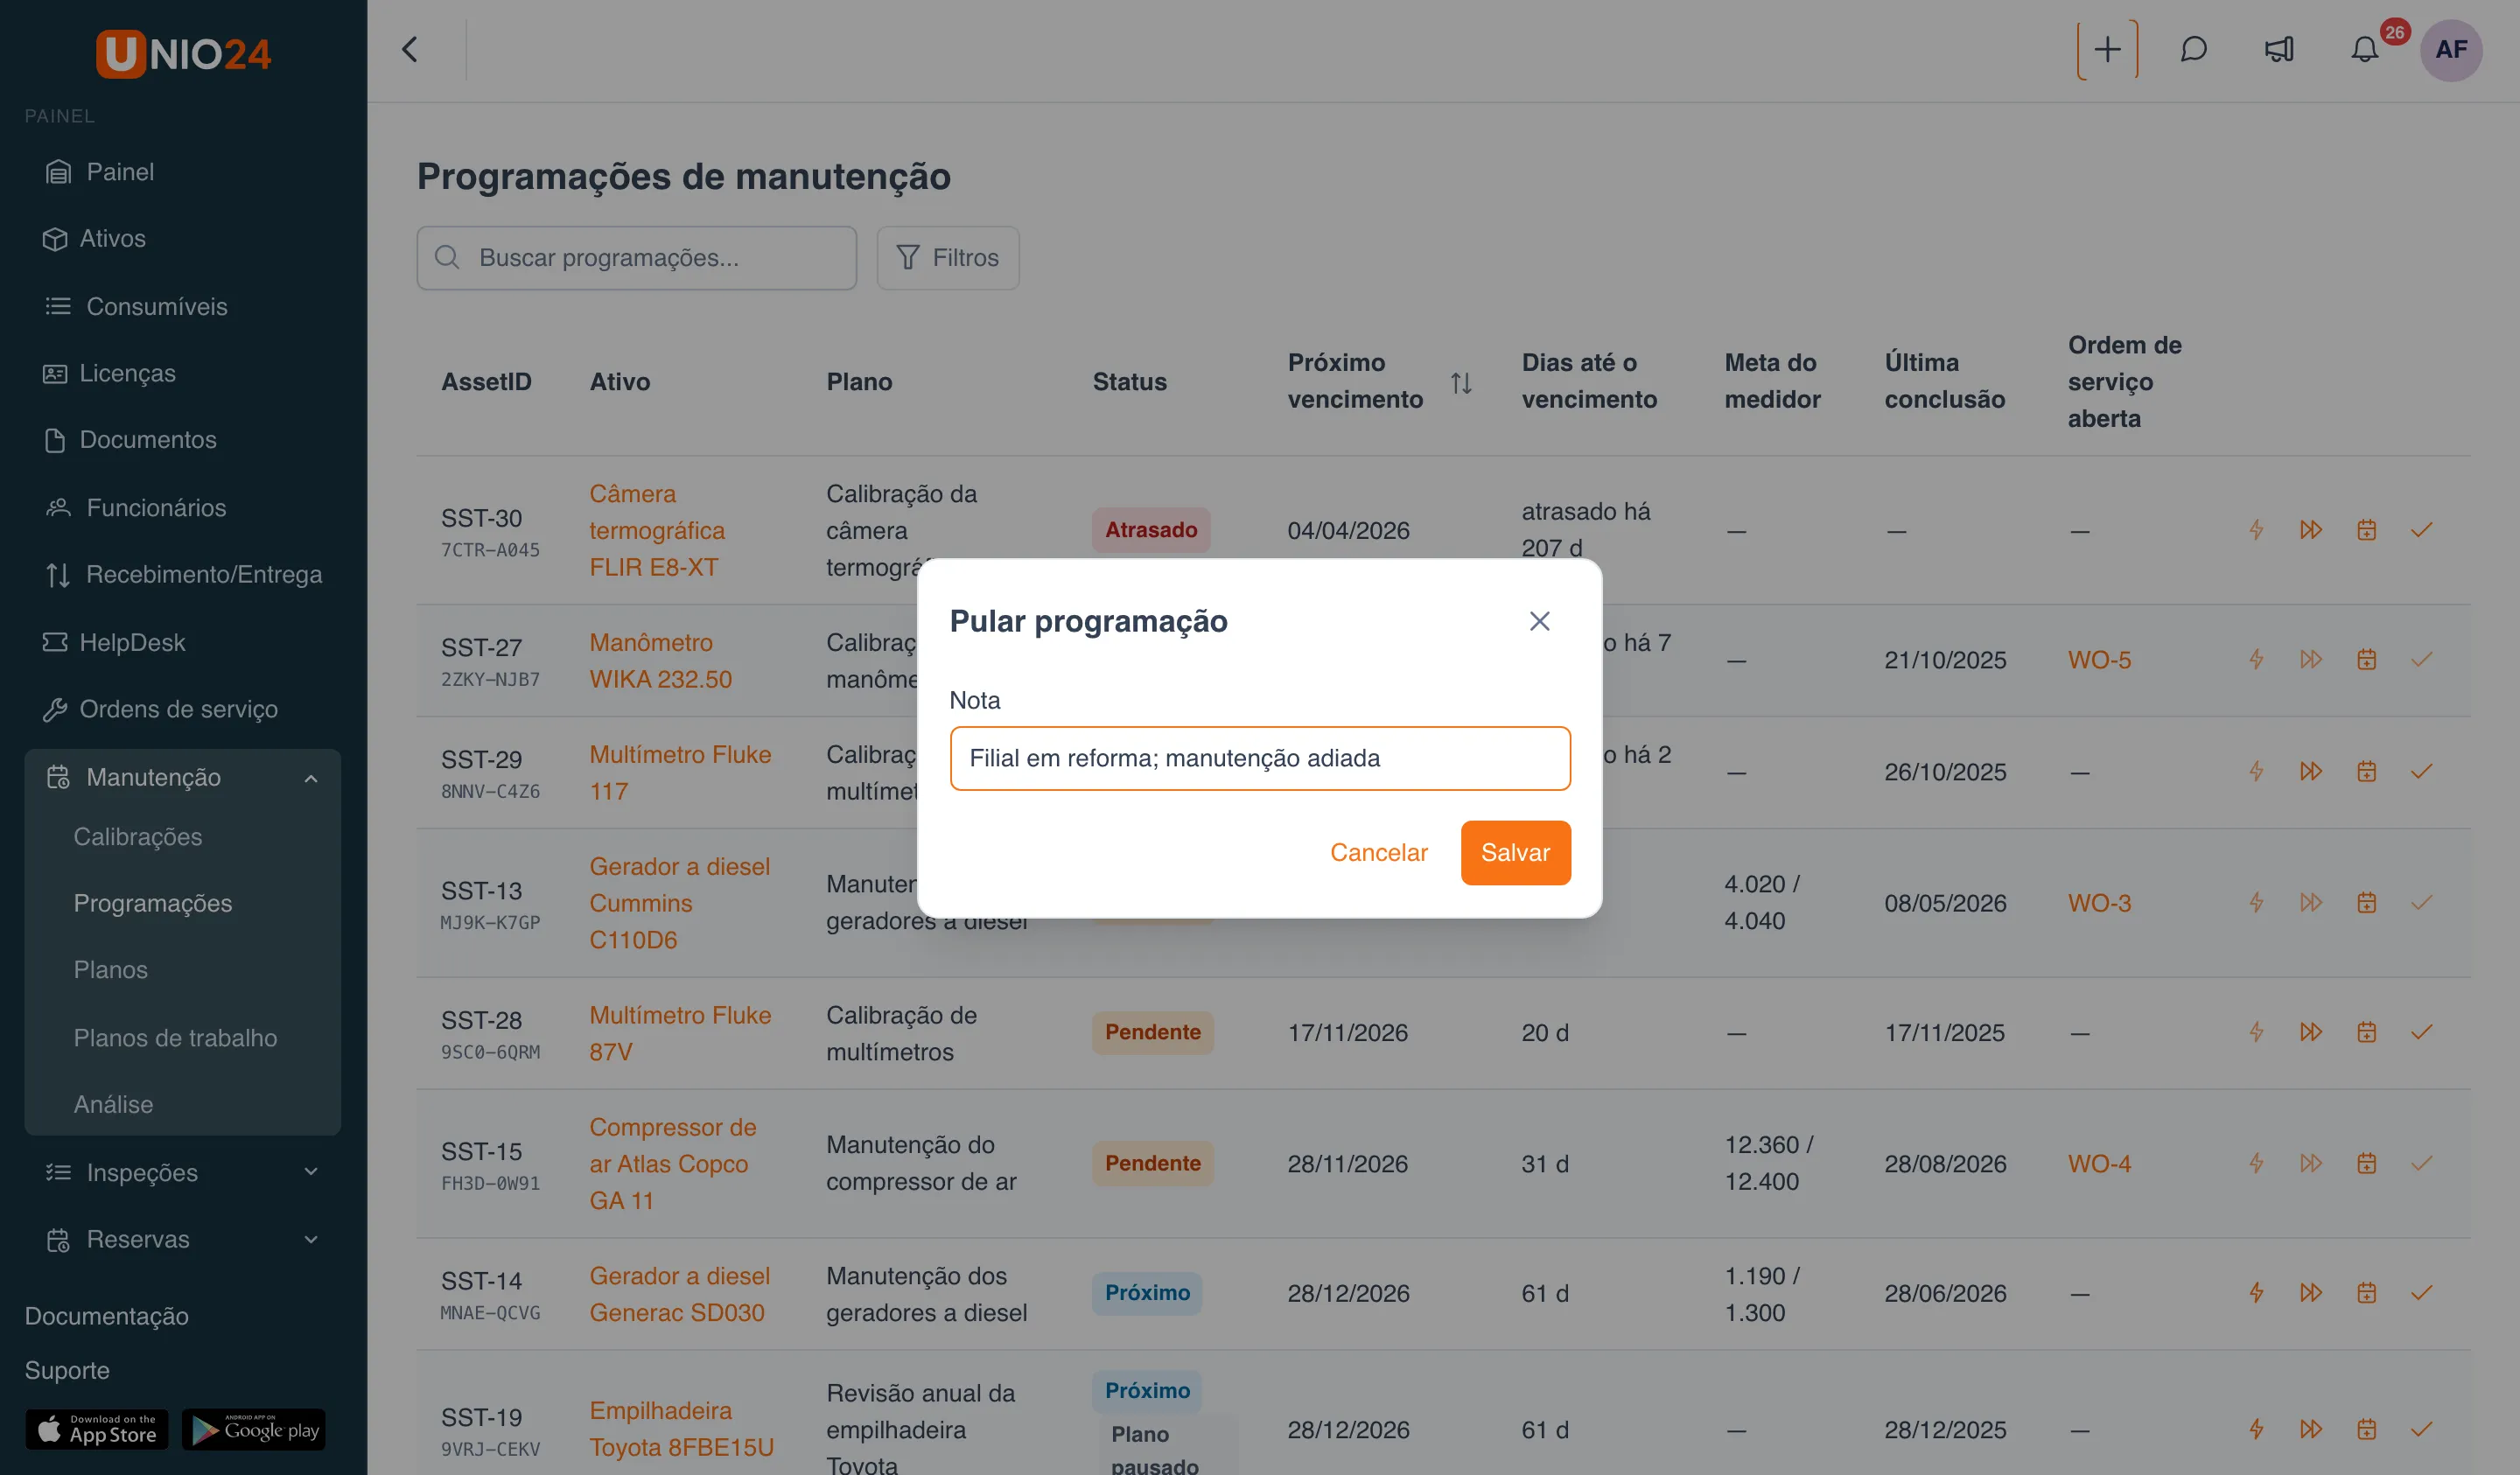The height and width of the screenshot is (1475, 2520).
Task: Click the plus add button in header
Action: (2107, 49)
